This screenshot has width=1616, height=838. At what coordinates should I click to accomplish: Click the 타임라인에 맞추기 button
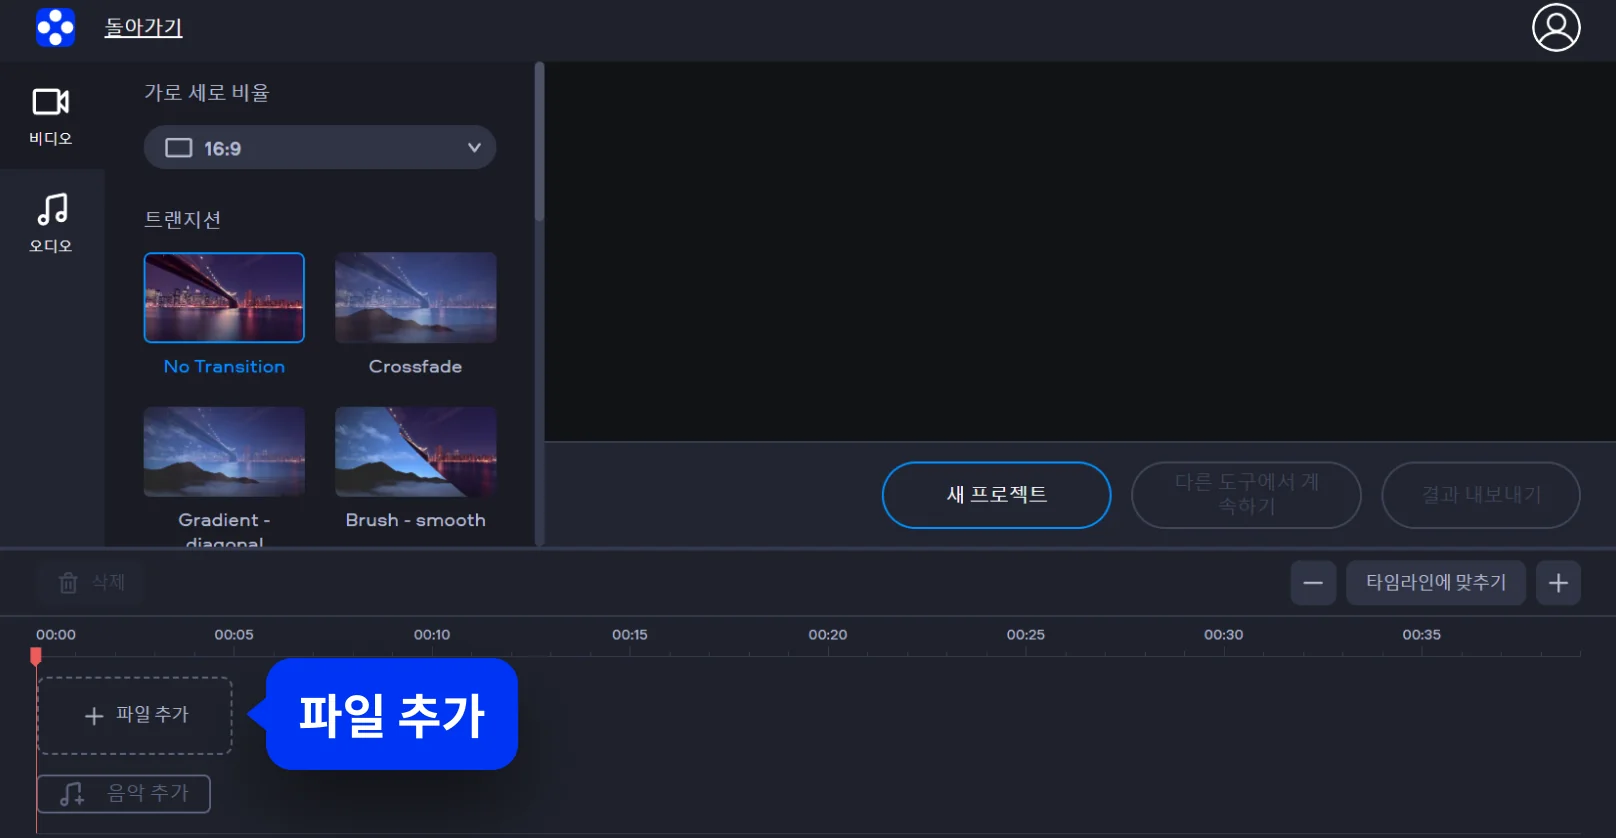1436,583
